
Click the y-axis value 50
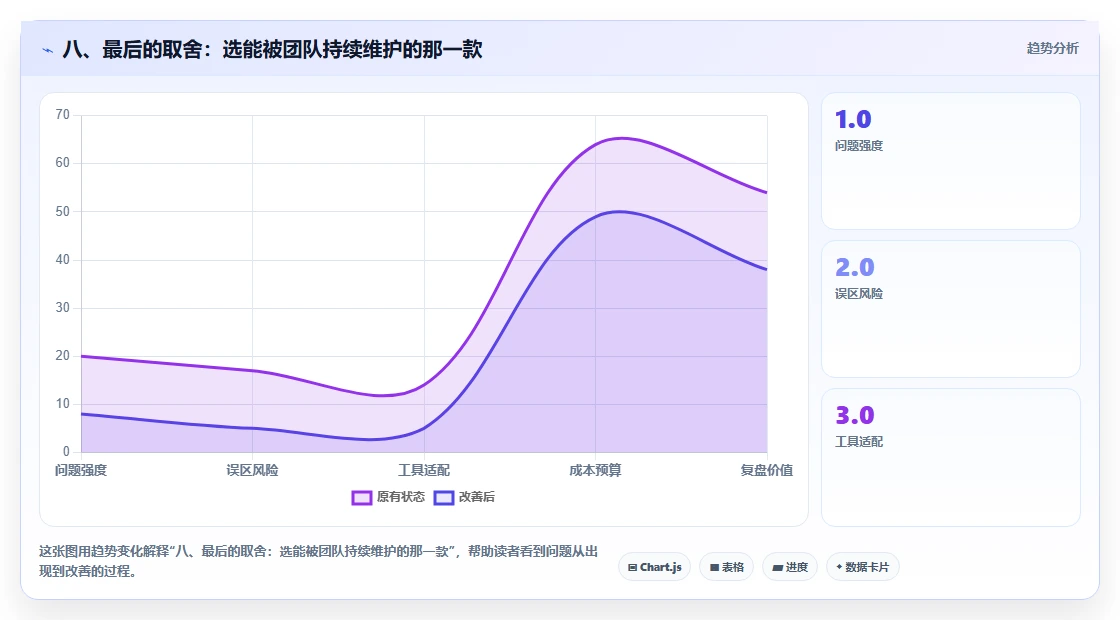click(x=63, y=211)
